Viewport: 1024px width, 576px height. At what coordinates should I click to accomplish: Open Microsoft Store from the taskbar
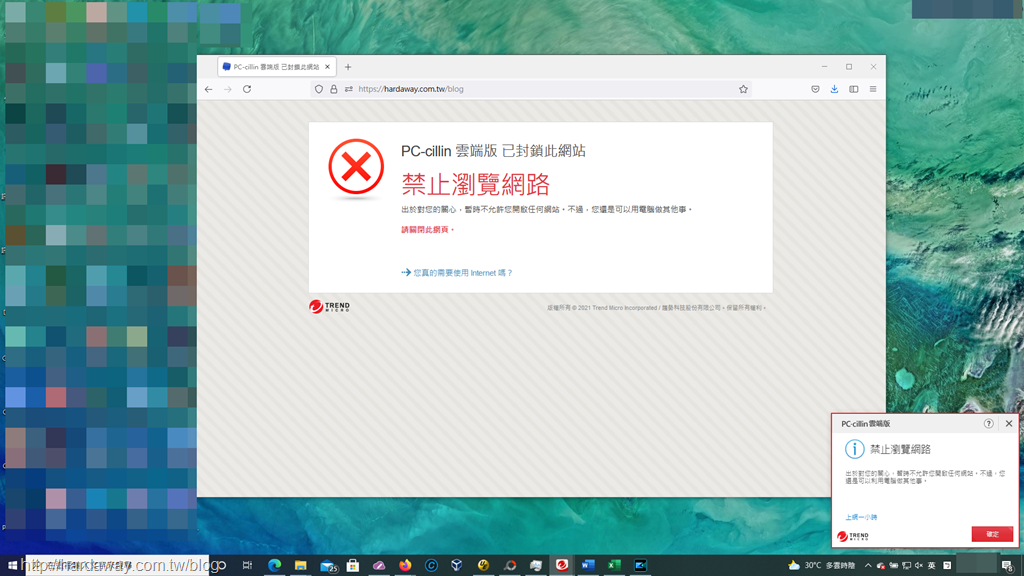tap(353, 566)
